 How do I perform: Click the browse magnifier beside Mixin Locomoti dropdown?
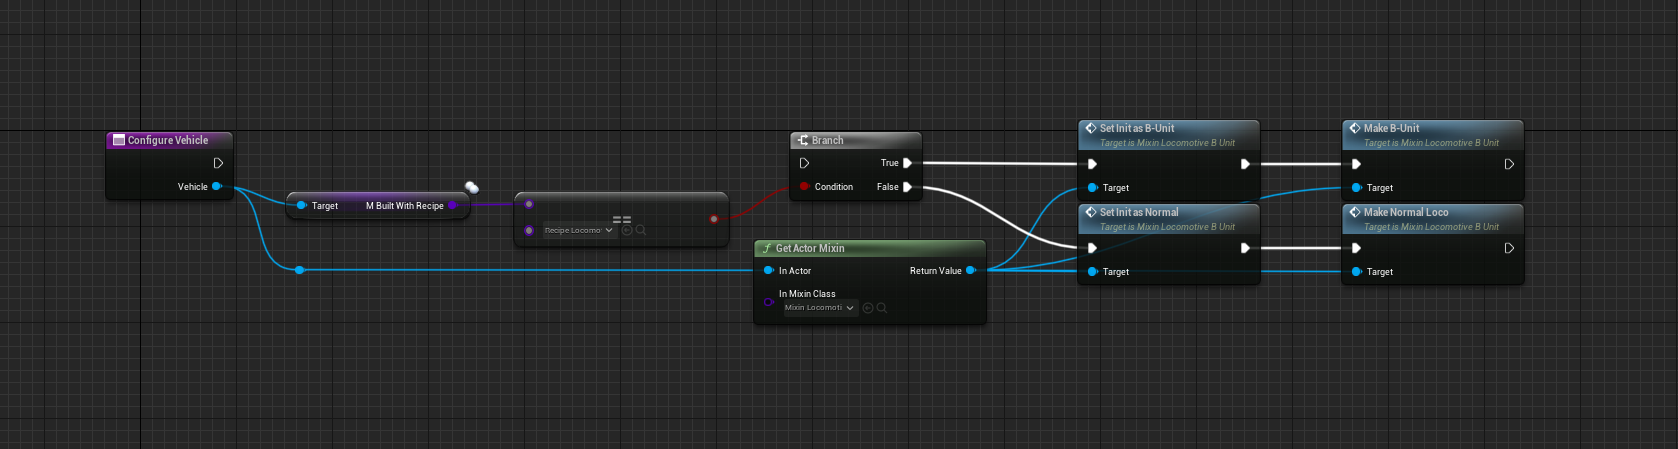coord(882,308)
